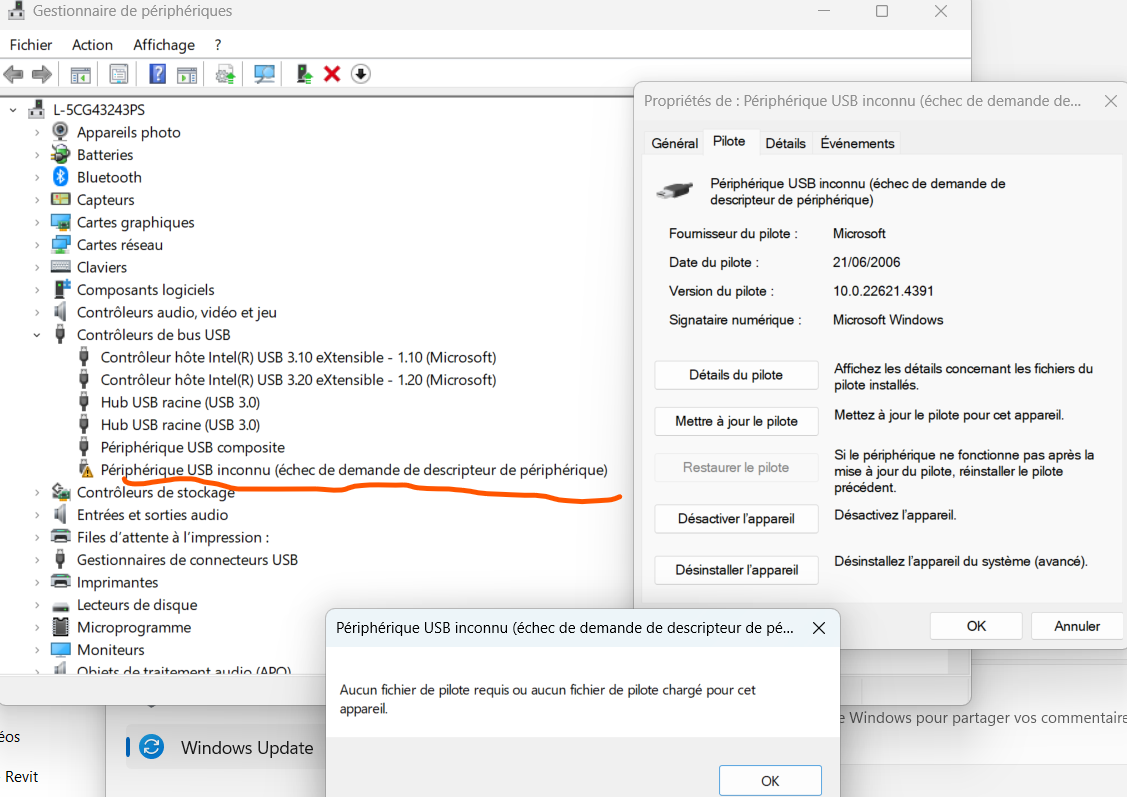Switch to the Événements tab
This screenshot has height=797, width=1127.
click(x=857, y=143)
